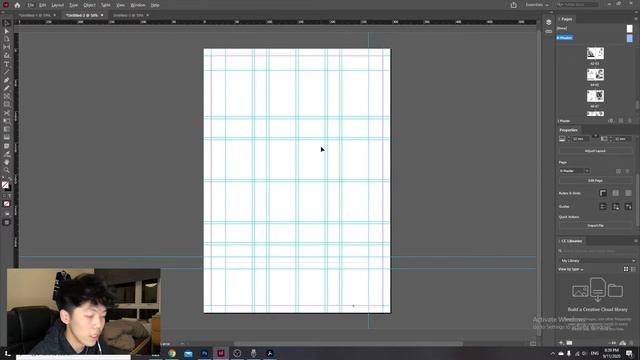This screenshot has height=360, width=640.
Task: Click the Fill color swatch
Action: click(5, 185)
